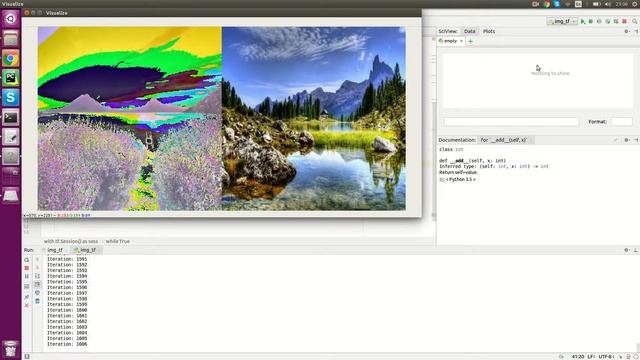Click the SciView expression input field
Image resolution: width=640 pixels, height=360 pixels.
511,122
